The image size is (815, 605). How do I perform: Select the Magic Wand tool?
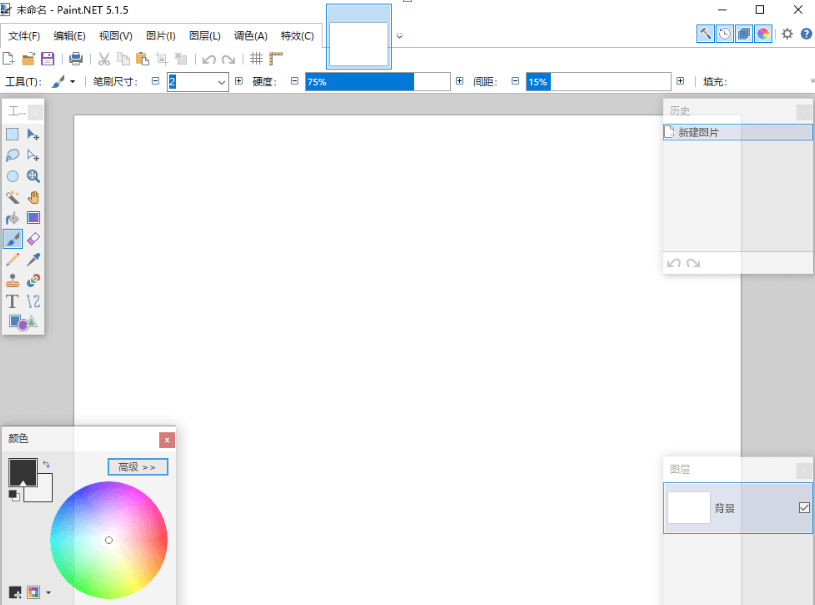tap(12, 197)
